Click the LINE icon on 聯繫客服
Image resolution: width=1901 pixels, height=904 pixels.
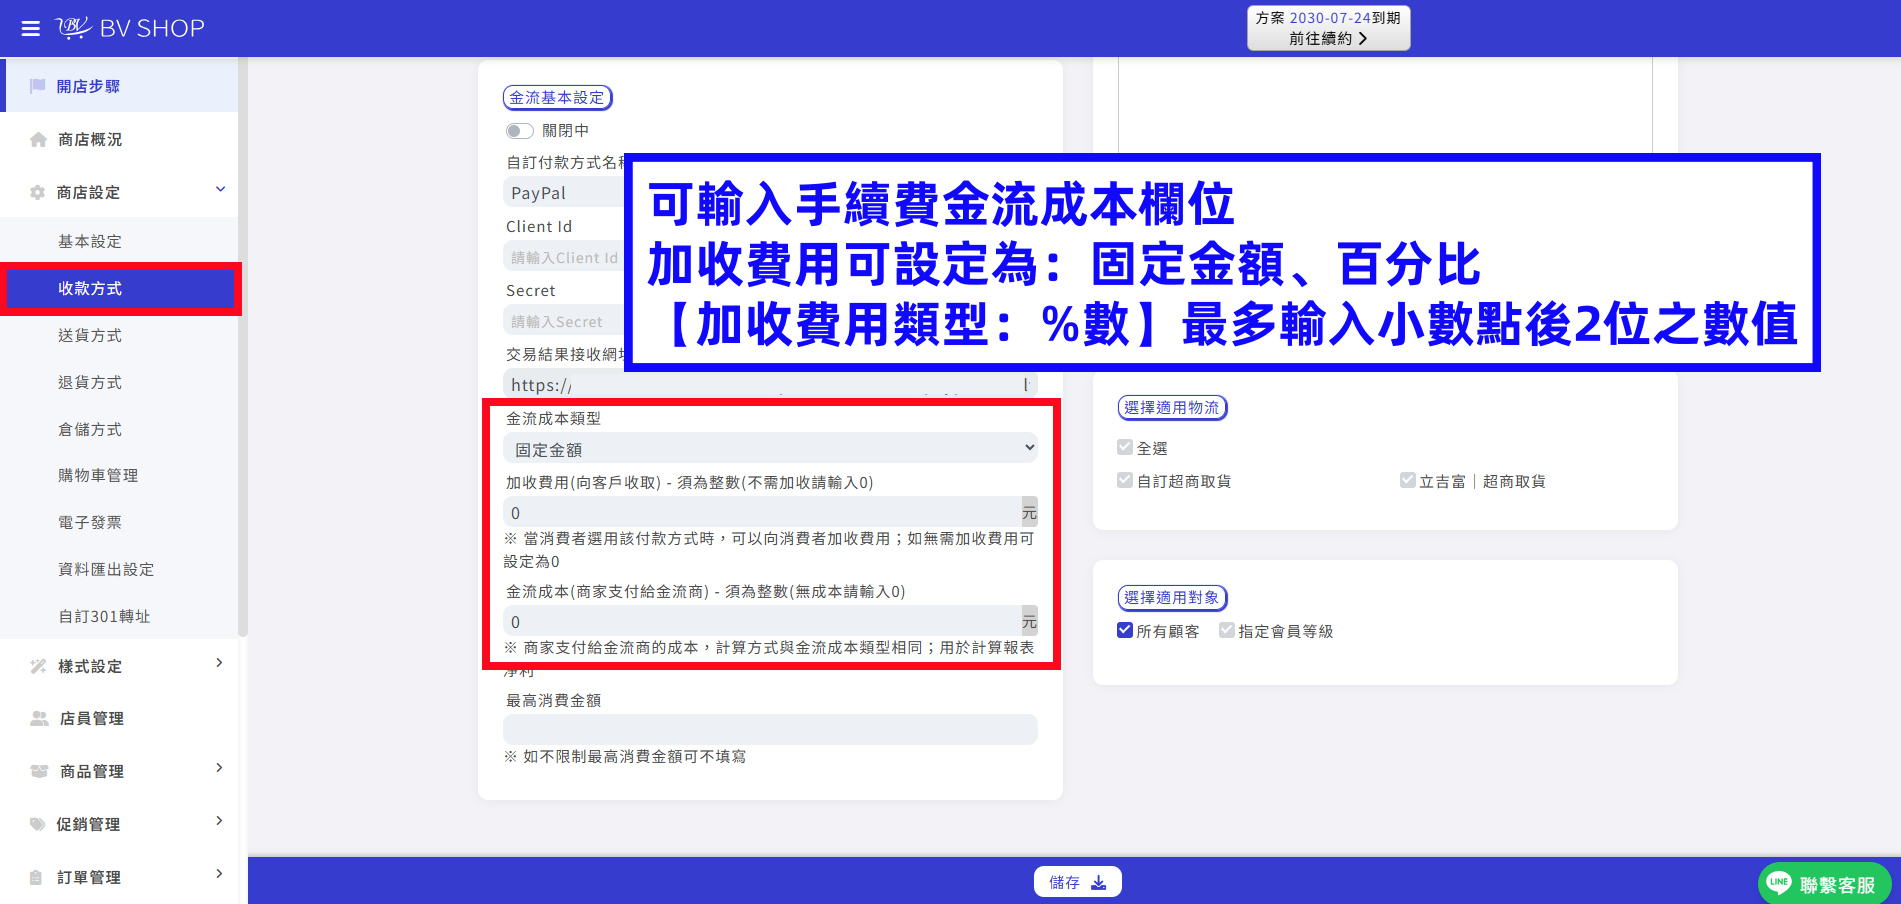1779,883
